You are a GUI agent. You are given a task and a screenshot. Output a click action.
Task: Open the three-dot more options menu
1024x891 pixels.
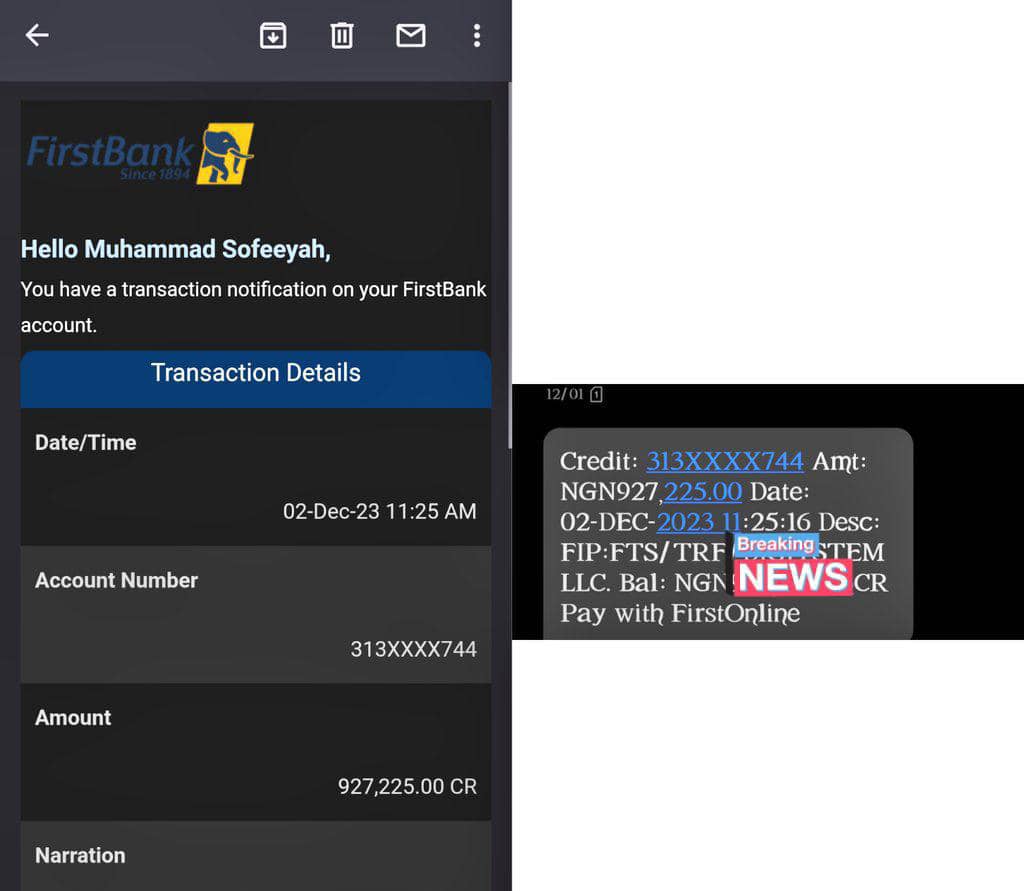[x=477, y=36]
